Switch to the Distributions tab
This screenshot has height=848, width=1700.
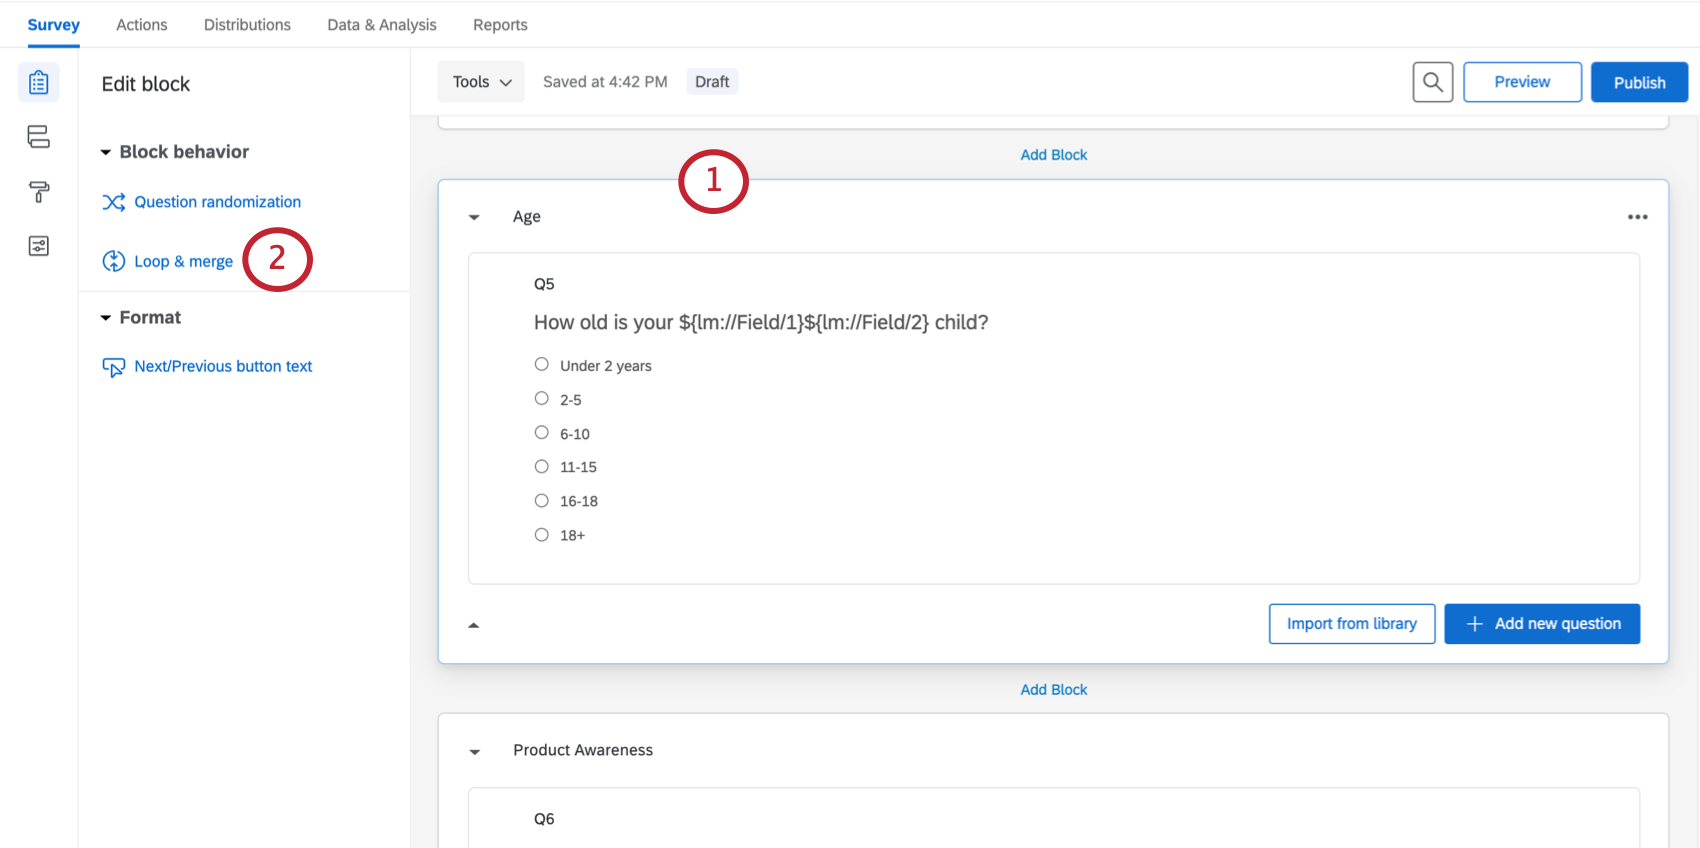point(247,25)
